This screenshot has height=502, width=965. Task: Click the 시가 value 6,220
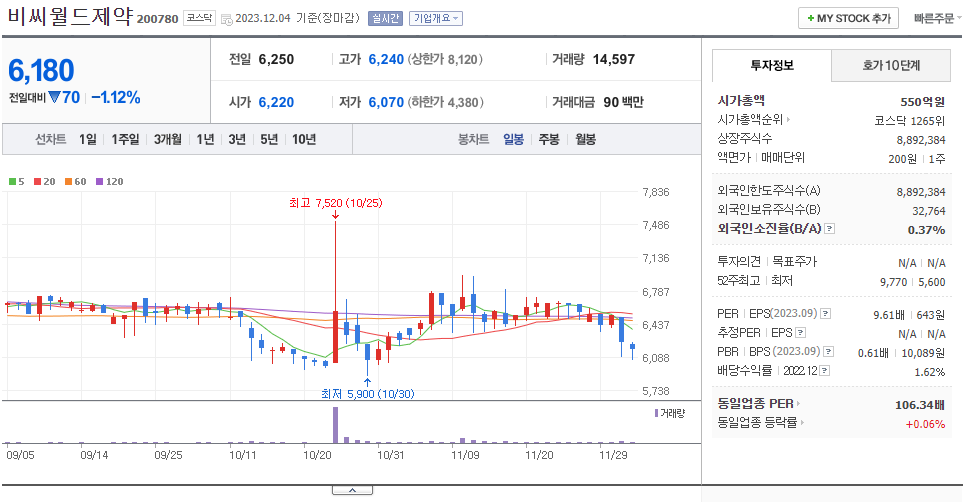pyautogui.click(x=276, y=102)
